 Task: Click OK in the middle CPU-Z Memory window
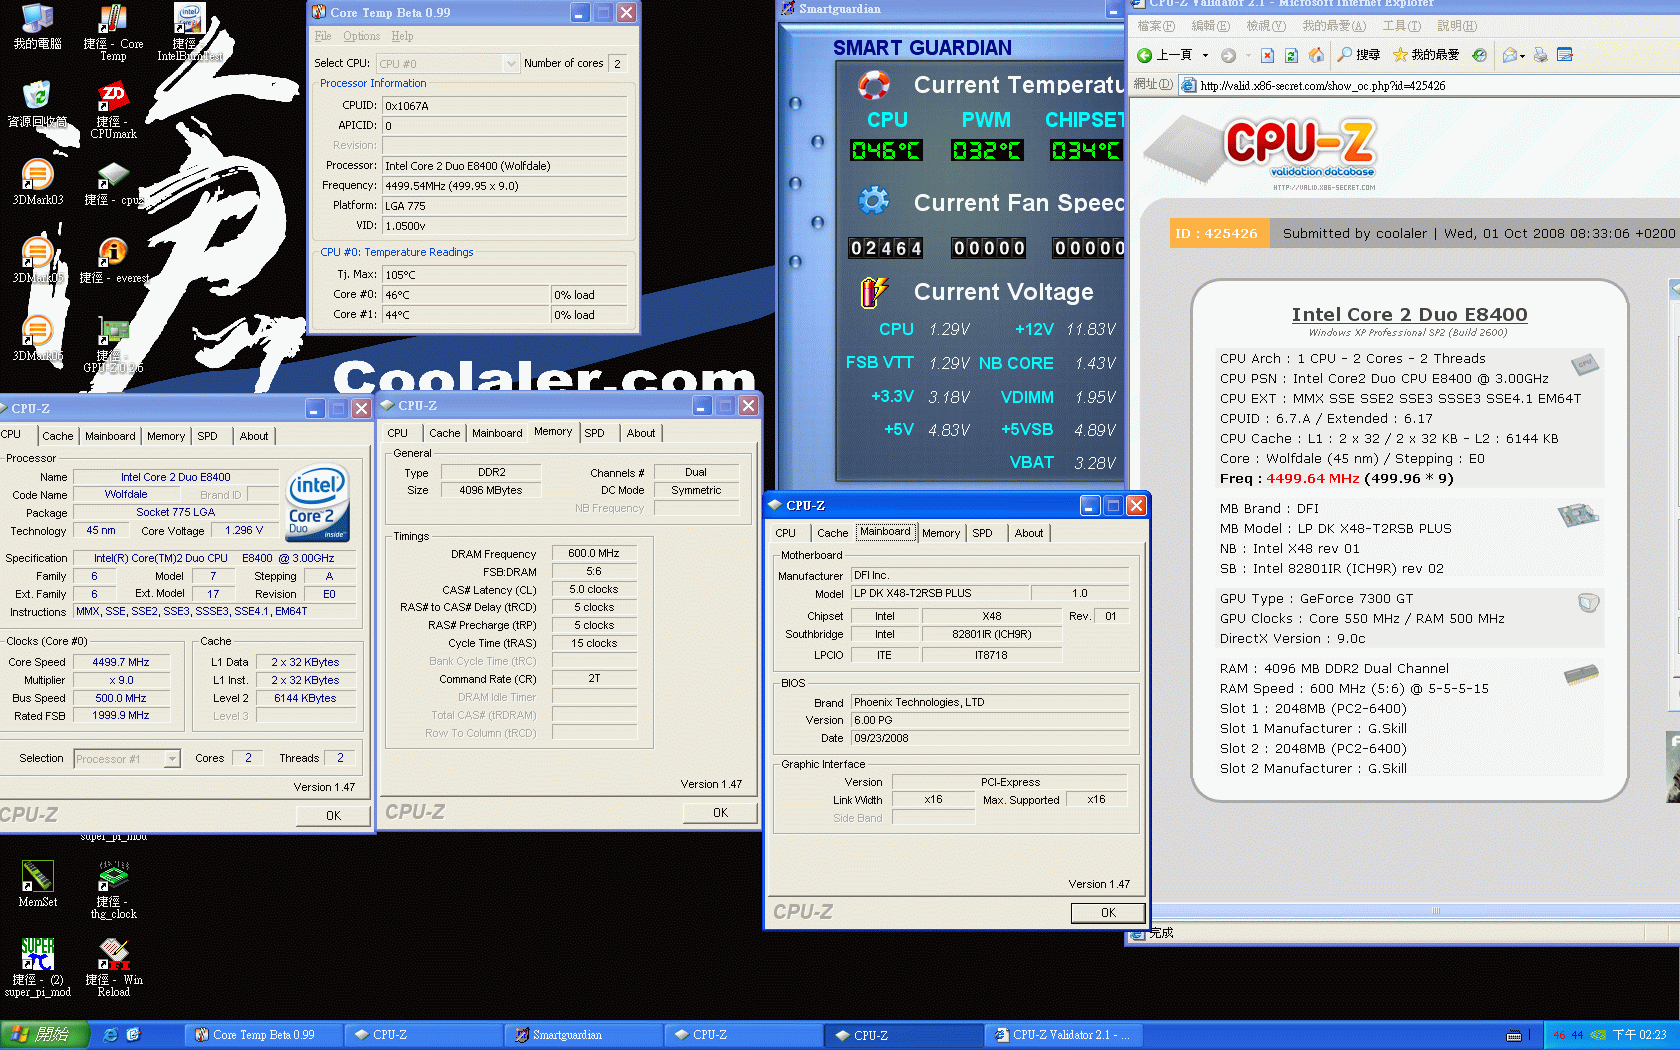coord(720,813)
